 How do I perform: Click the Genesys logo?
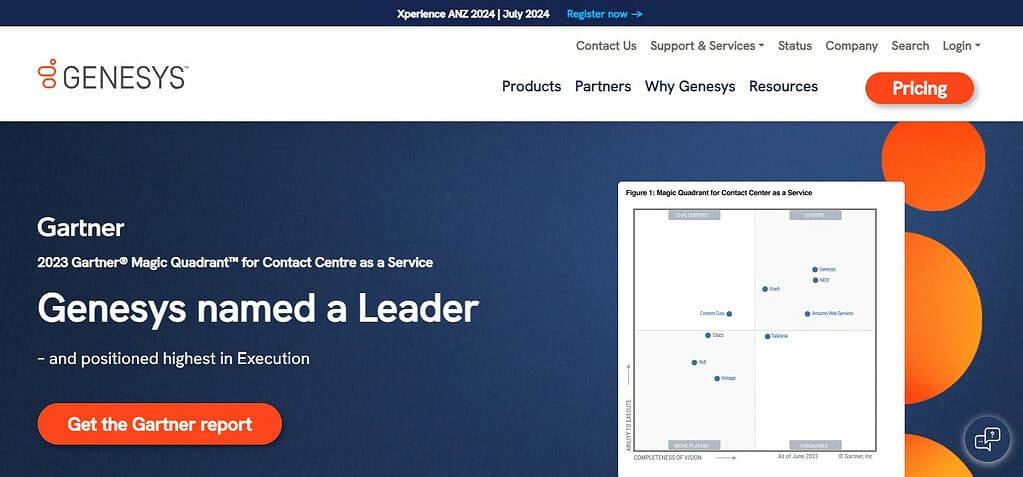(113, 74)
